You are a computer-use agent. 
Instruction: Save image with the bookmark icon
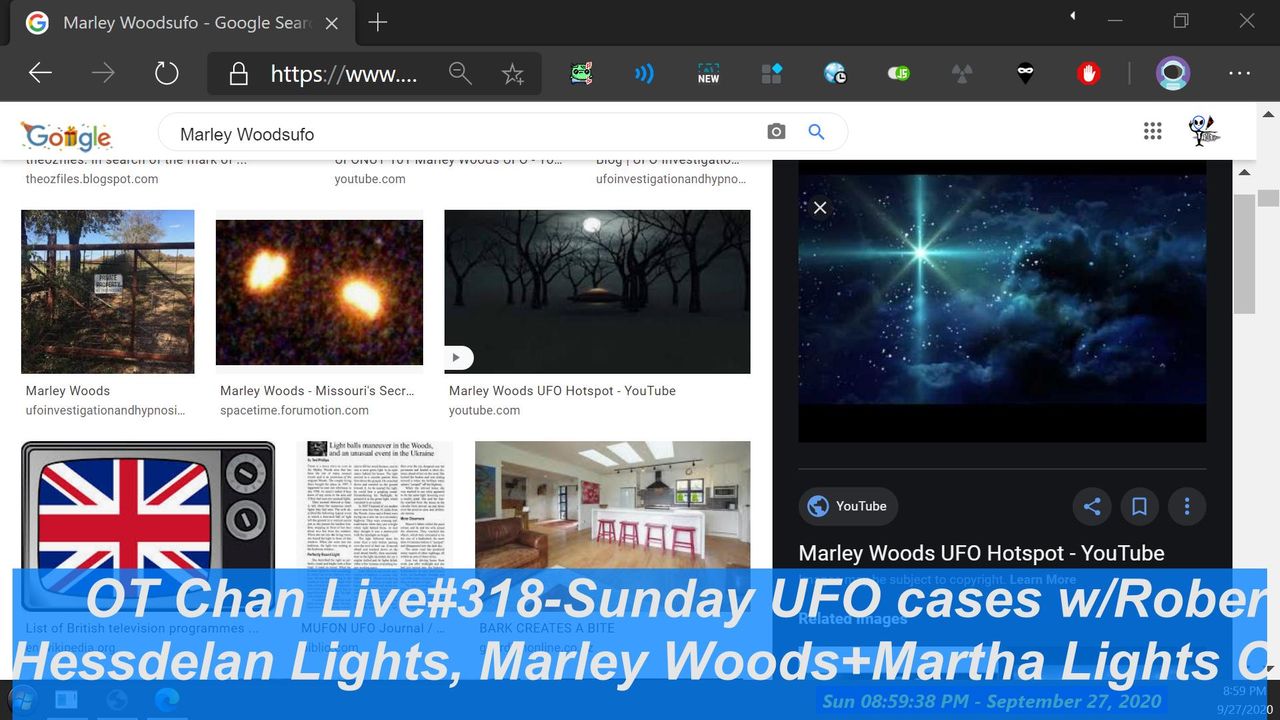click(1139, 507)
